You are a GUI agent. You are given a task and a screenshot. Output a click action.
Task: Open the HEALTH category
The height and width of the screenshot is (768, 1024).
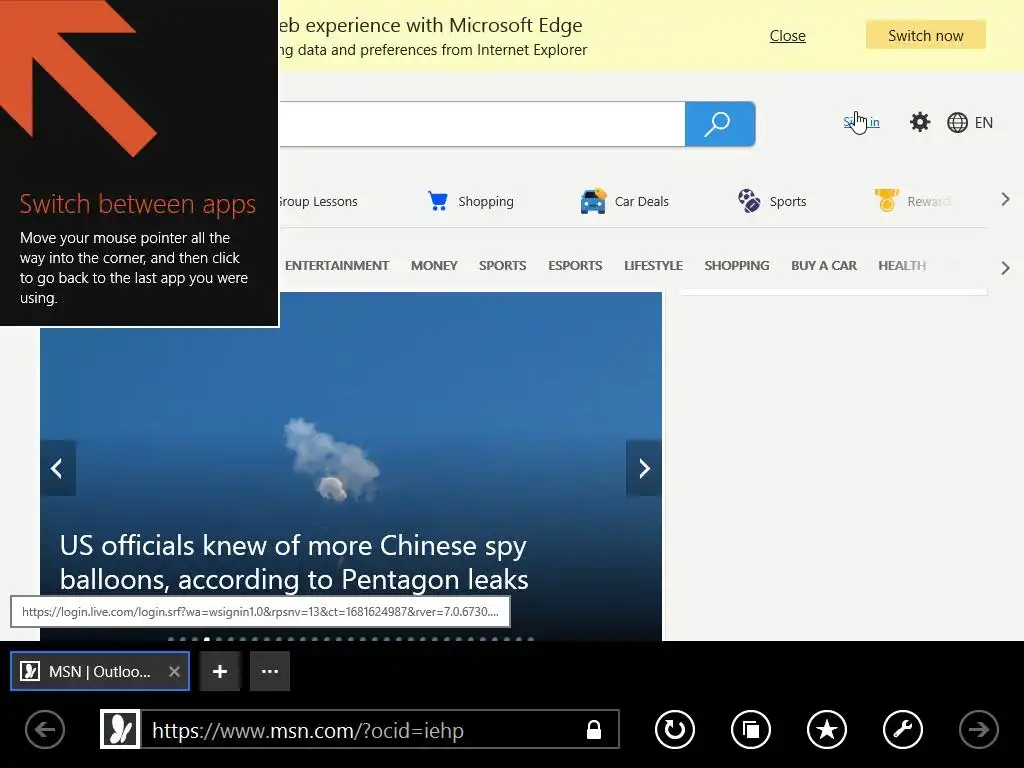[x=902, y=266]
